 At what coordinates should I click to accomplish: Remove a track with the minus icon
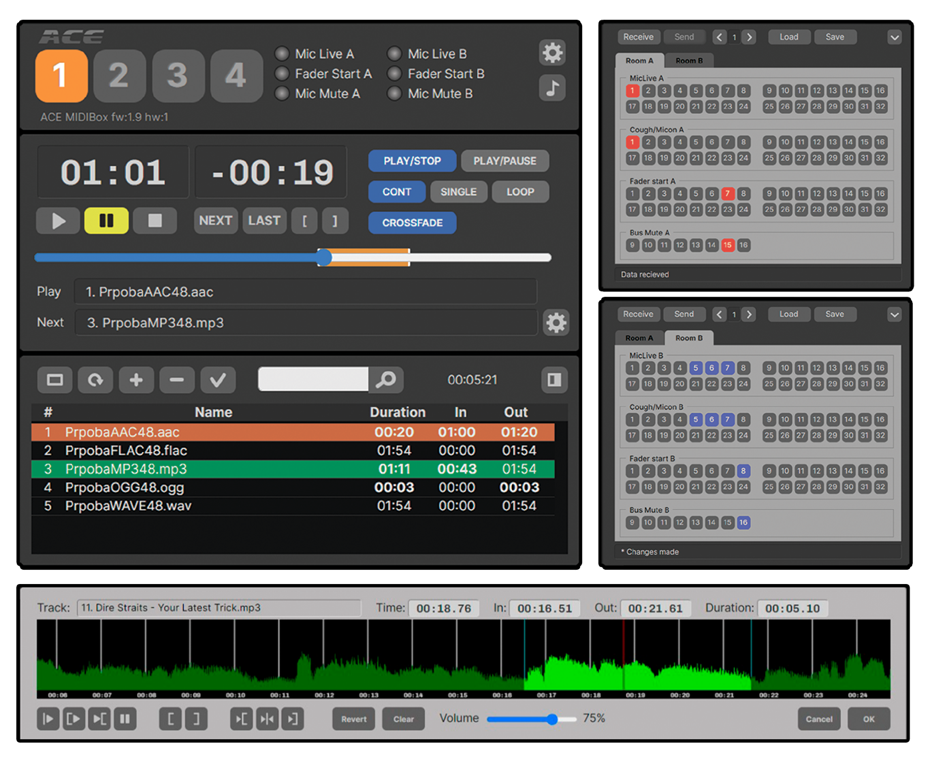pyautogui.click(x=177, y=380)
